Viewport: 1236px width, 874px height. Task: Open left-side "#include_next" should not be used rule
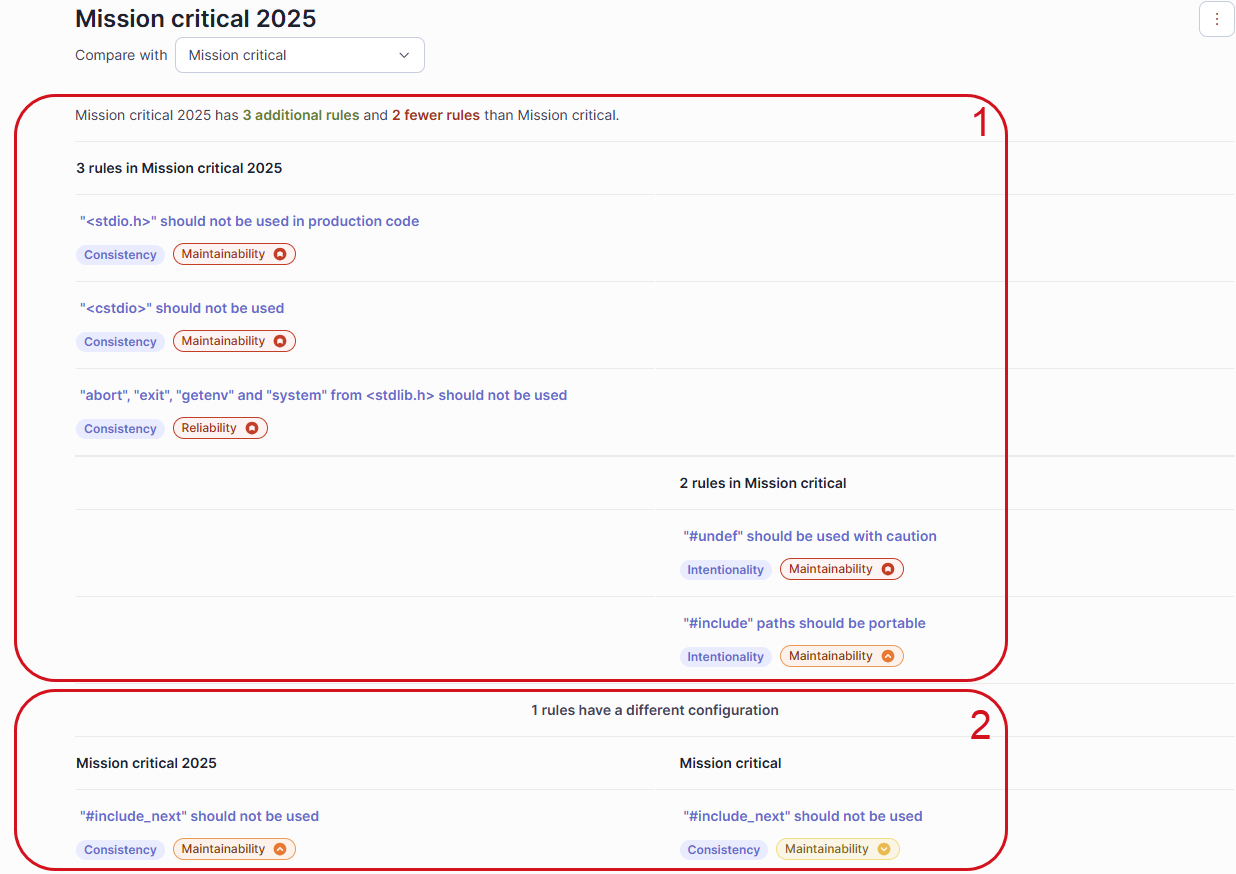199,816
